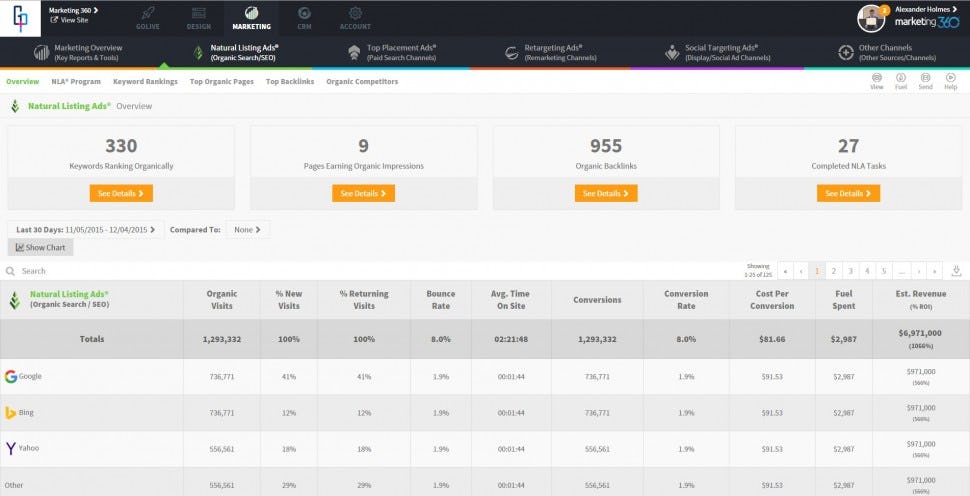The height and width of the screenshot is (496, 970).
Task: Select page 3 in the pagination
Action: click(x=851, y=271)
